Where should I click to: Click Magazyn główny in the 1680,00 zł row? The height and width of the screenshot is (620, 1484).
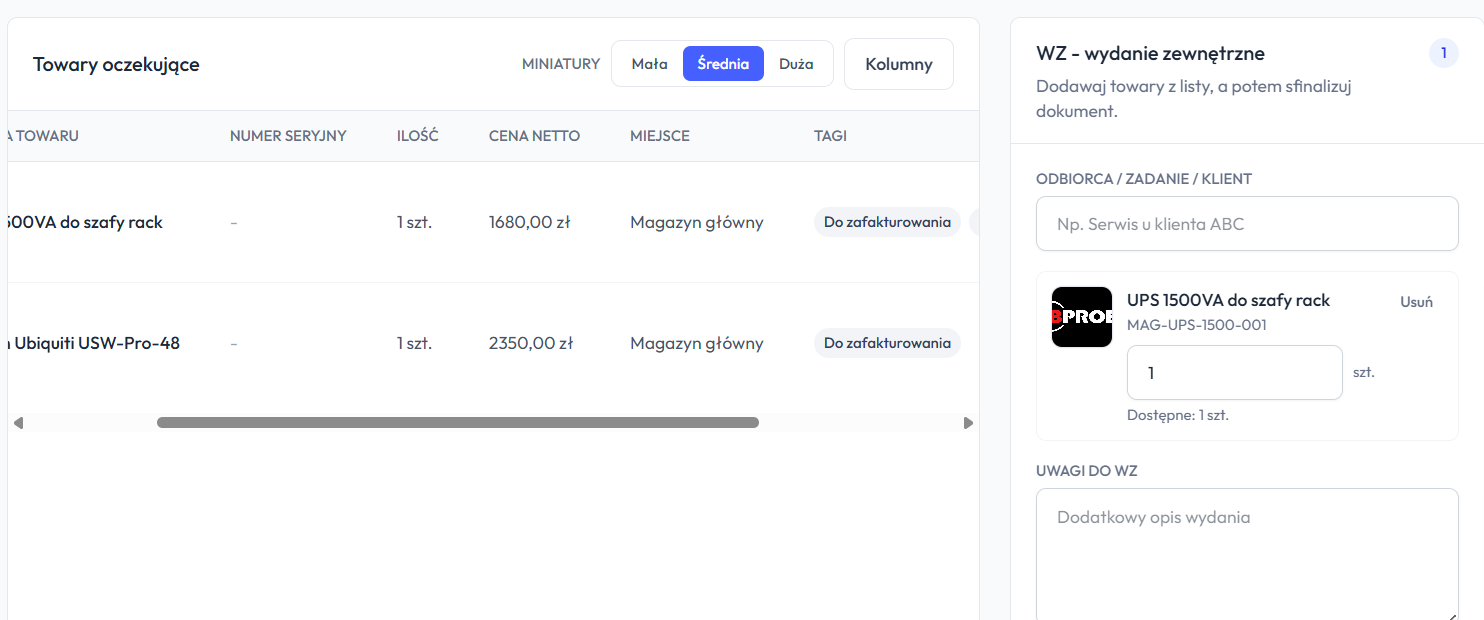[697, 222]
